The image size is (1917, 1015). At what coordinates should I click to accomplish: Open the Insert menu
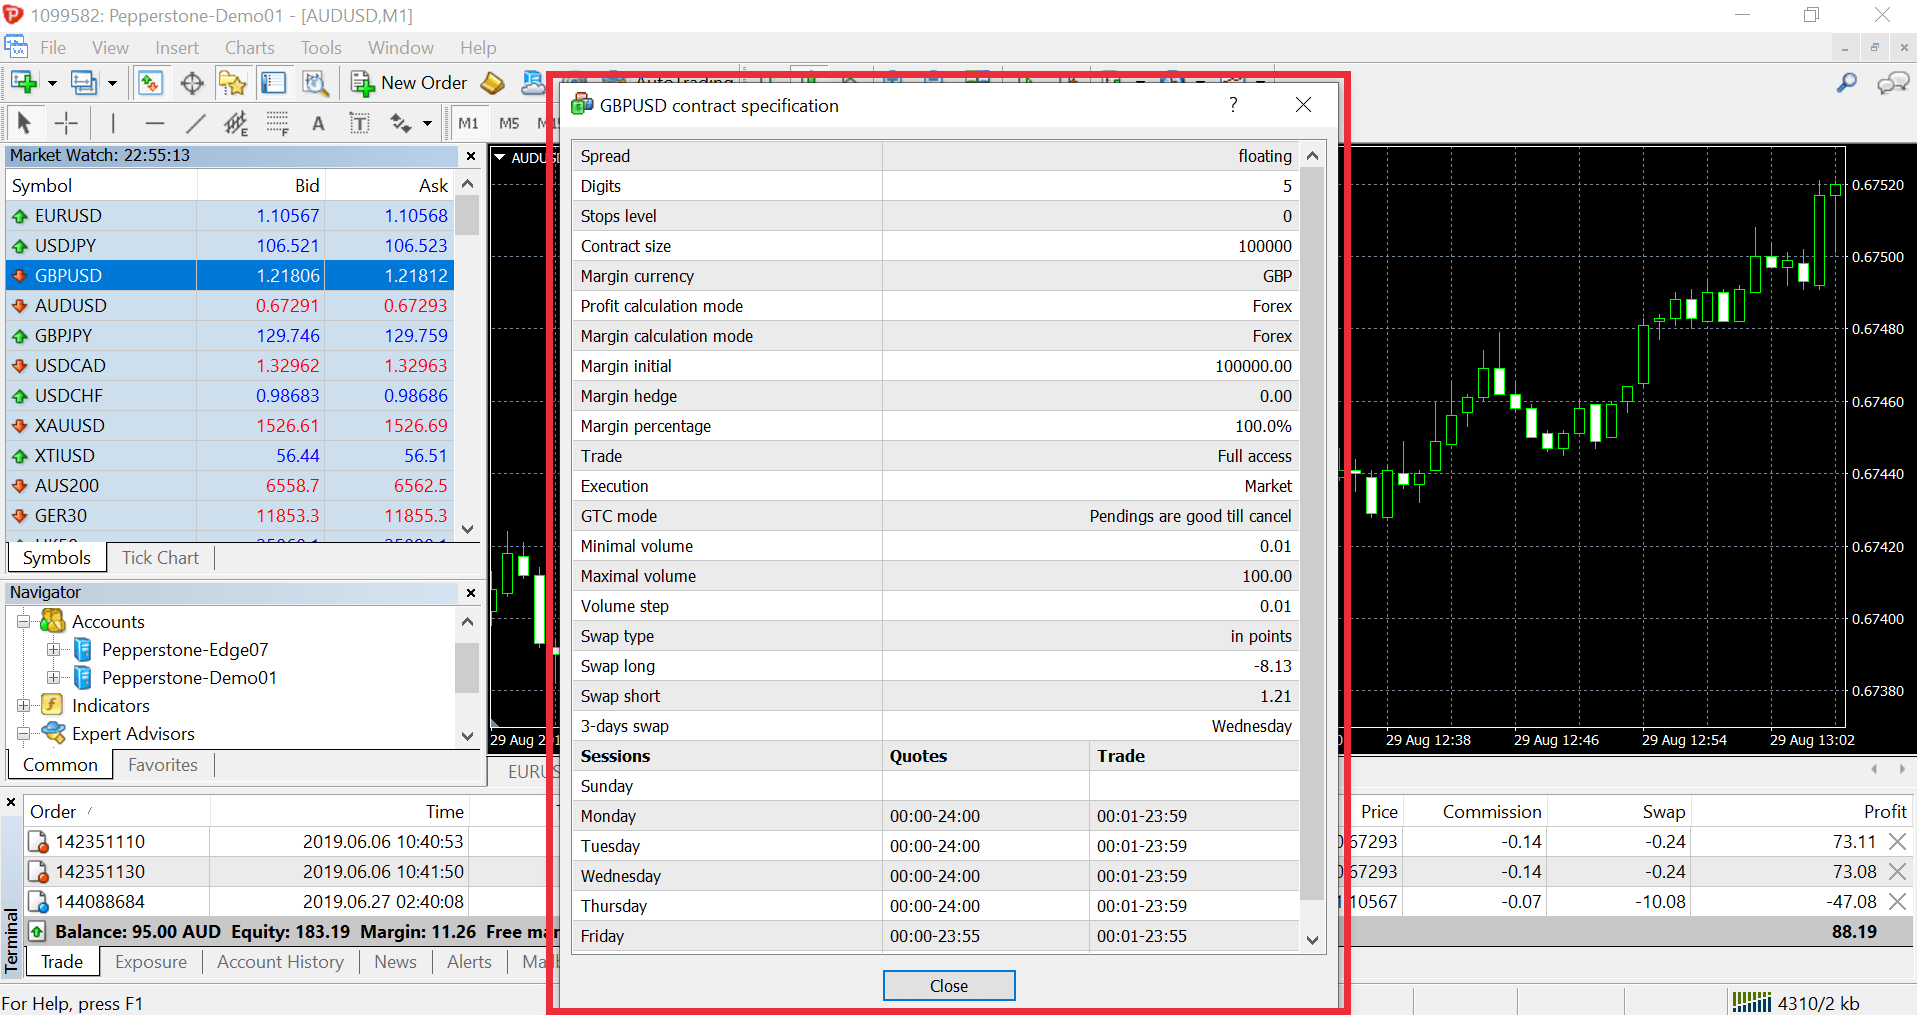tap(177, 48)
